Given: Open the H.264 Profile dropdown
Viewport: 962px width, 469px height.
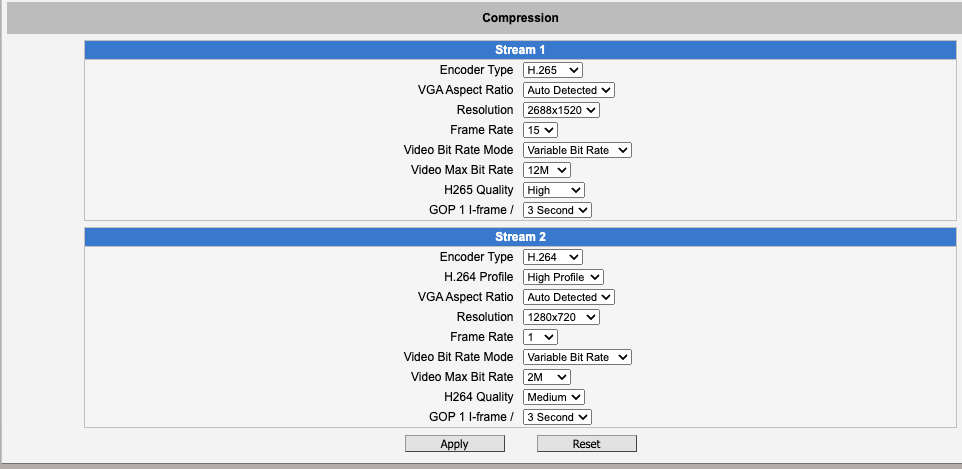Looking at the screenshot, I should coord(563,277).
